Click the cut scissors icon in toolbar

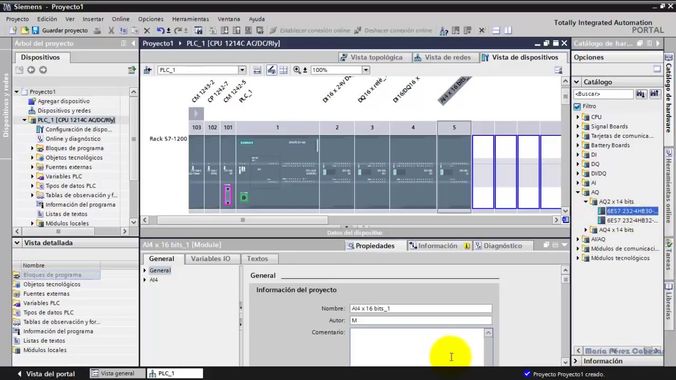click(x=111, y=31)
